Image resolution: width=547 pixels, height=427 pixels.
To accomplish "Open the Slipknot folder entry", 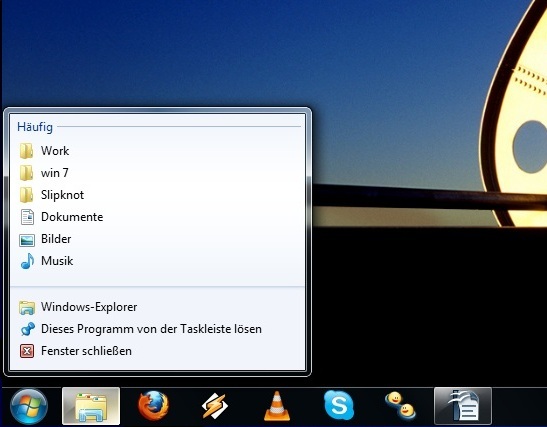I will pos(157,195).
